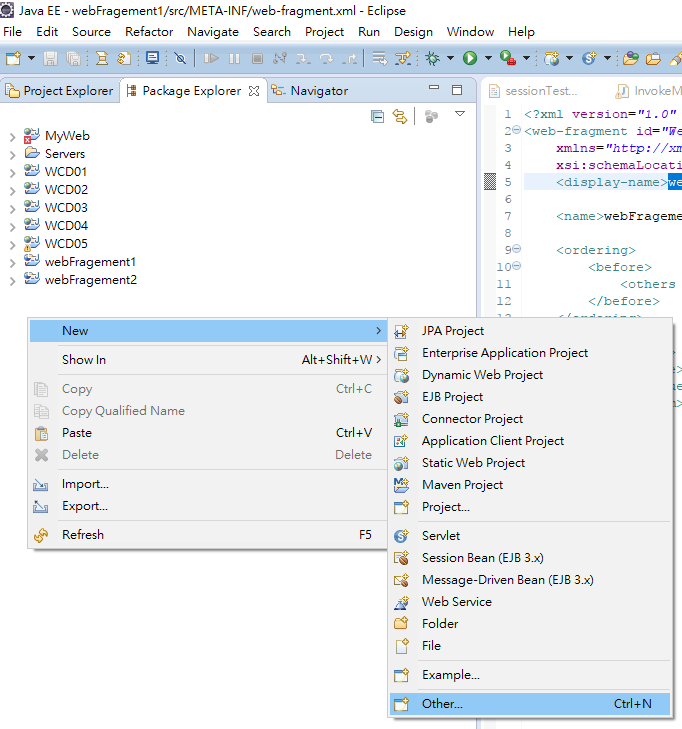The image size is (682, 729).
Task: Toggle Link with Editor in Package Explorer
Action: click(x=400, y=116)
